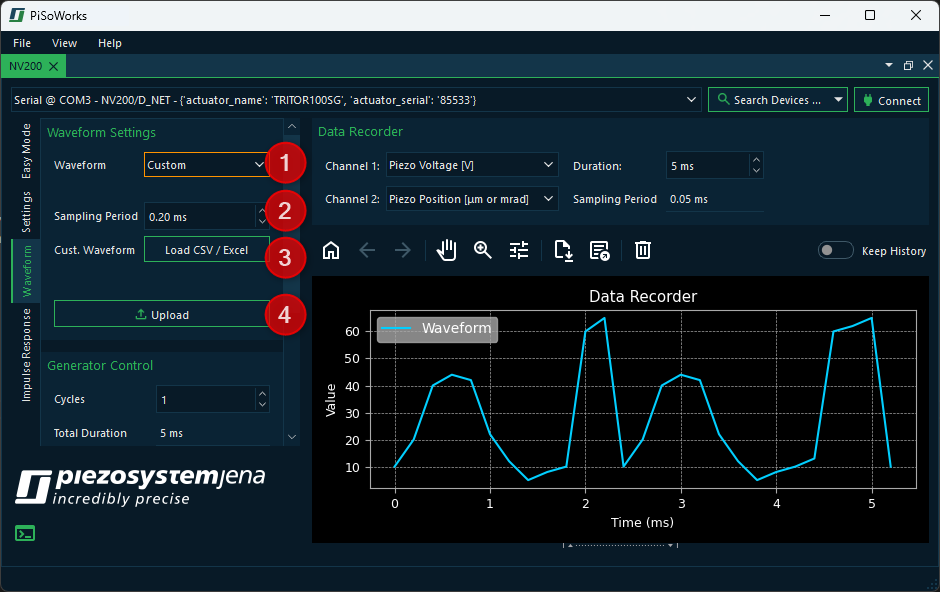This screenshot has height=592, width=940.
Task: Expand the Channel 1 Piezo Voltage dropdown
Action: 471,165
